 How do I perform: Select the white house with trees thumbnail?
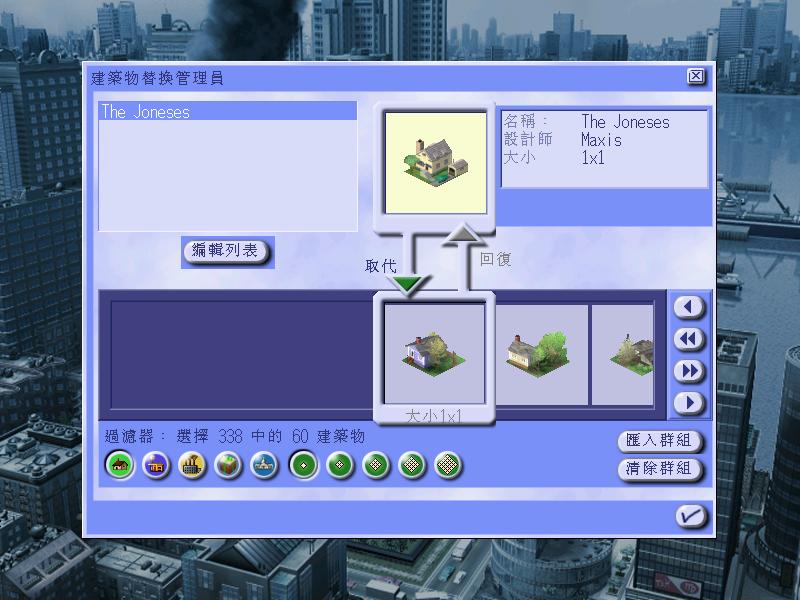point(541,355)
